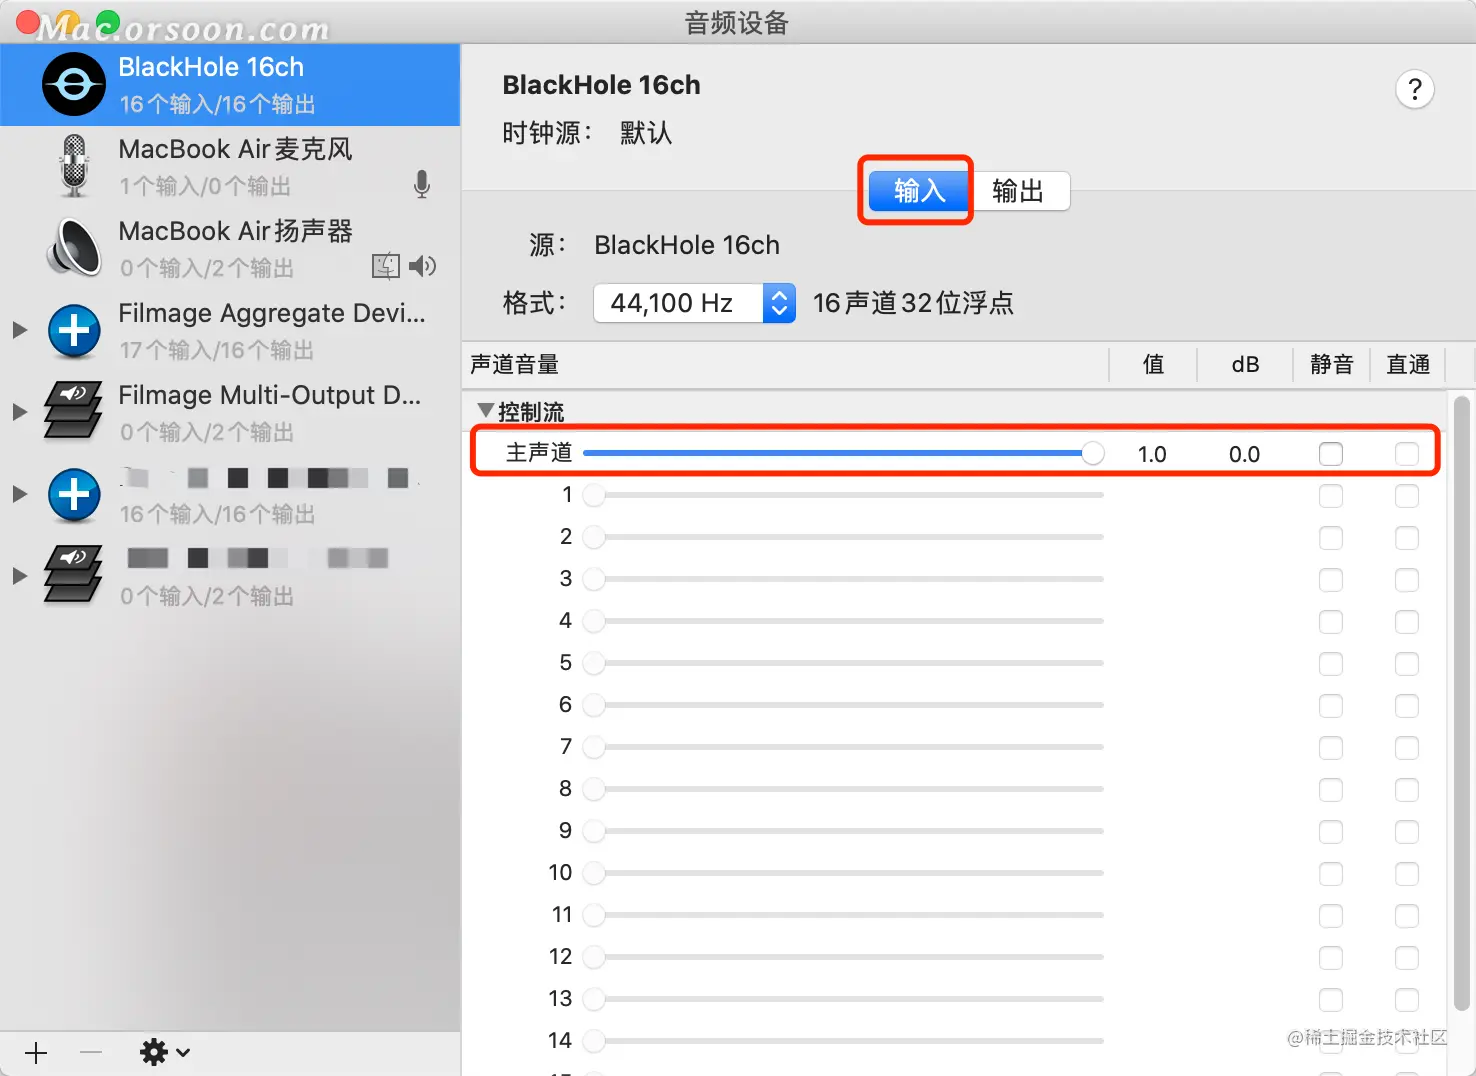Image resolution: width=1476 pixels, height=1076 pixels.
Task: Click the channel 1 volume slider
Action: tap(843, 495)
